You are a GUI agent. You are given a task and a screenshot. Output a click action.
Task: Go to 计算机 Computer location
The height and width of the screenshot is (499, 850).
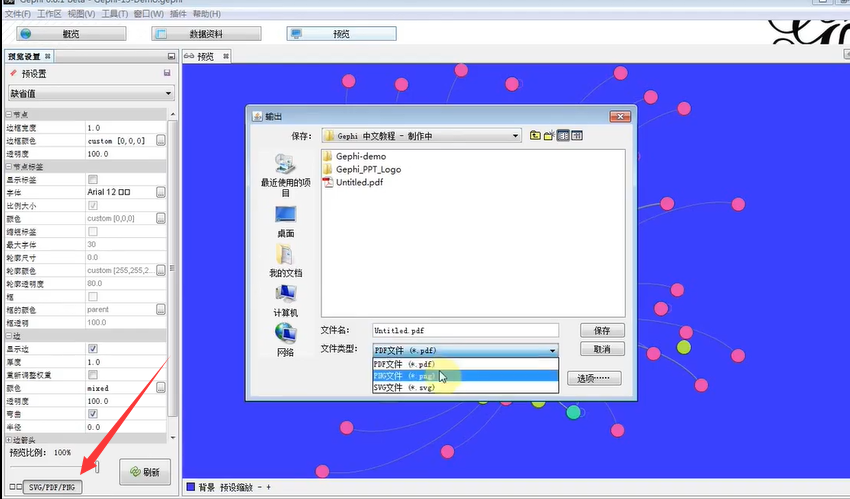click(x=286, y=301)
